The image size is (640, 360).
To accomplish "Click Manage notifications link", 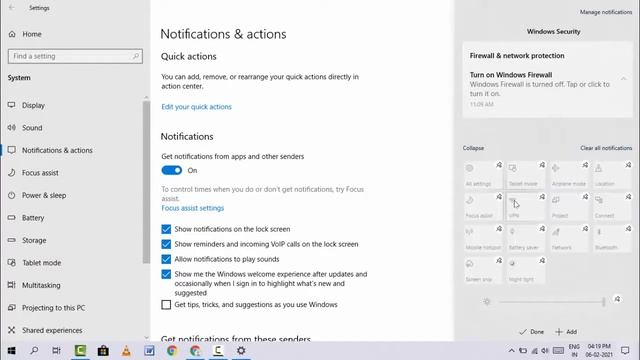I will tap(606, 12).
